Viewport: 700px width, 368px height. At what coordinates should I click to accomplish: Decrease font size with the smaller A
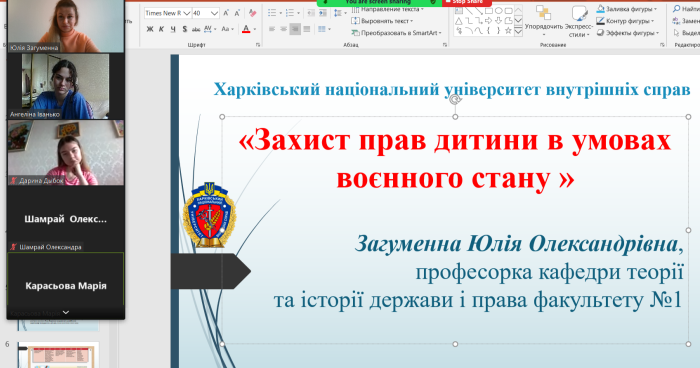[237, 13]
